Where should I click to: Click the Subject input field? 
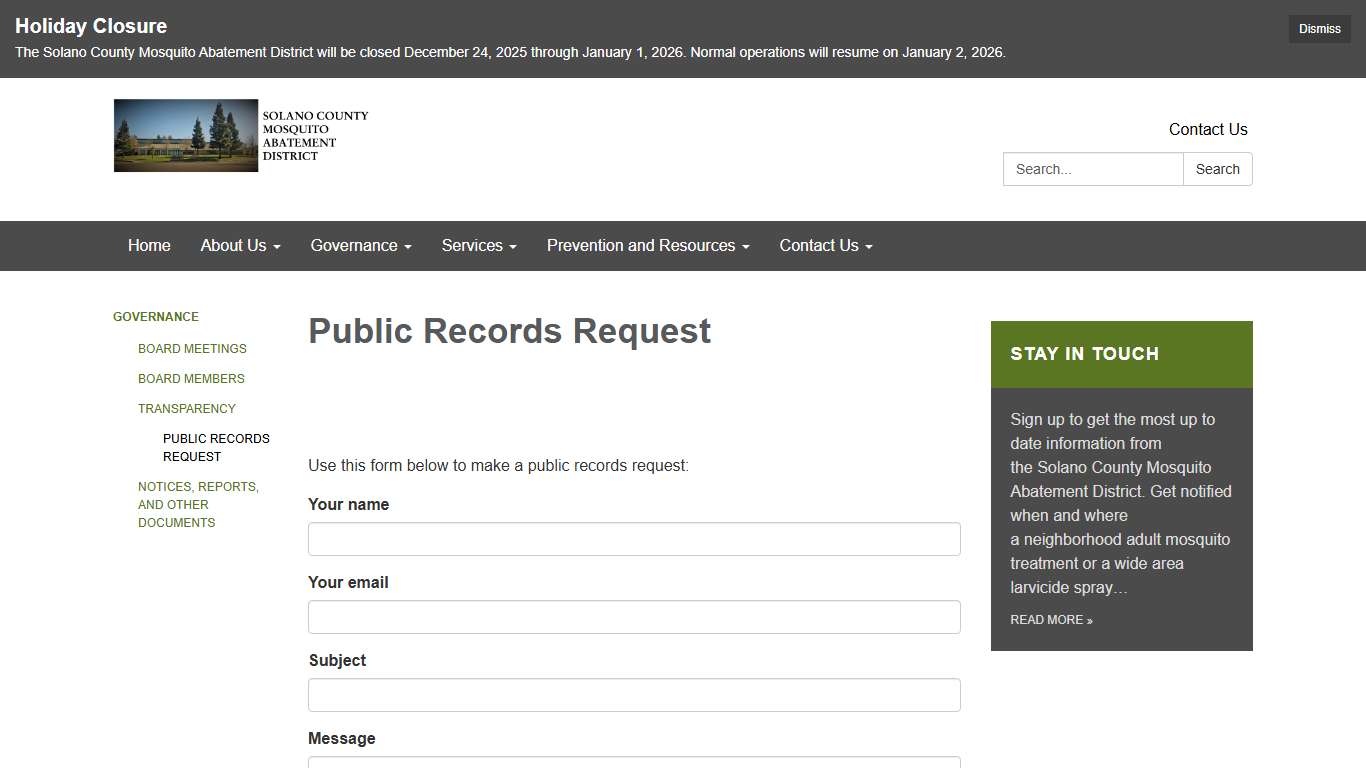tap(633, 694)
